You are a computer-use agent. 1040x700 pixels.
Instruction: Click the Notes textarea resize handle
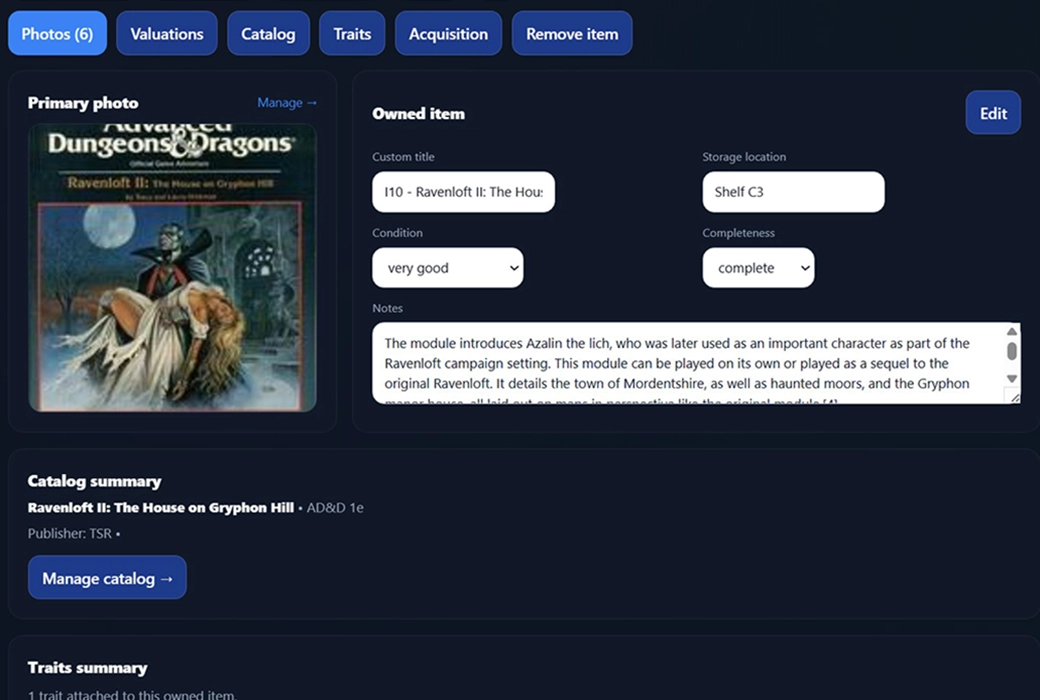[1014, 397]
